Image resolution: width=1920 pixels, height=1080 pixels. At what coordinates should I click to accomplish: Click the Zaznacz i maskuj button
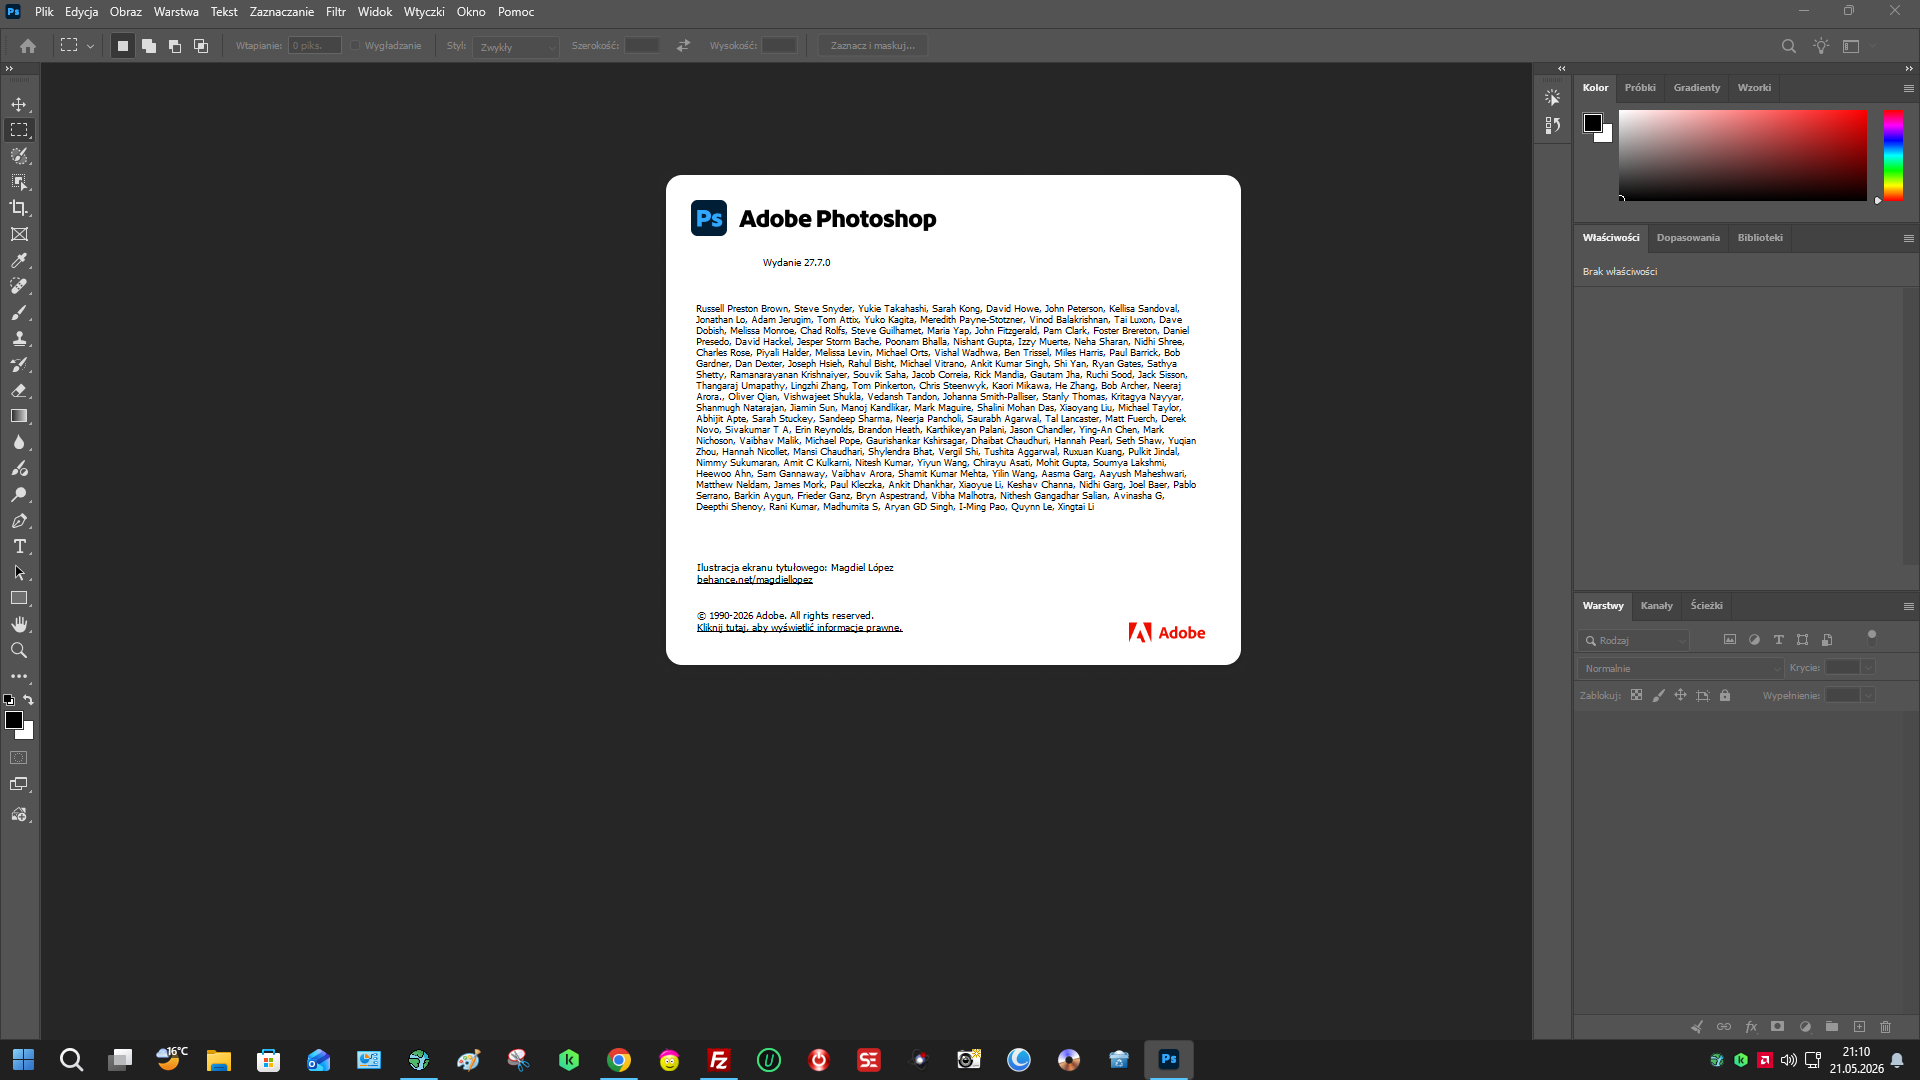coord(873,46)
